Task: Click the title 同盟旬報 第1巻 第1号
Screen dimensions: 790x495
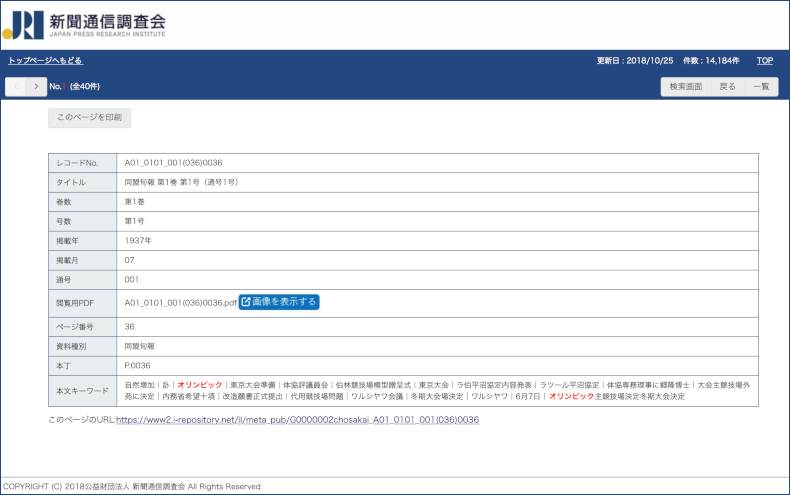Action: coord(181,182)
